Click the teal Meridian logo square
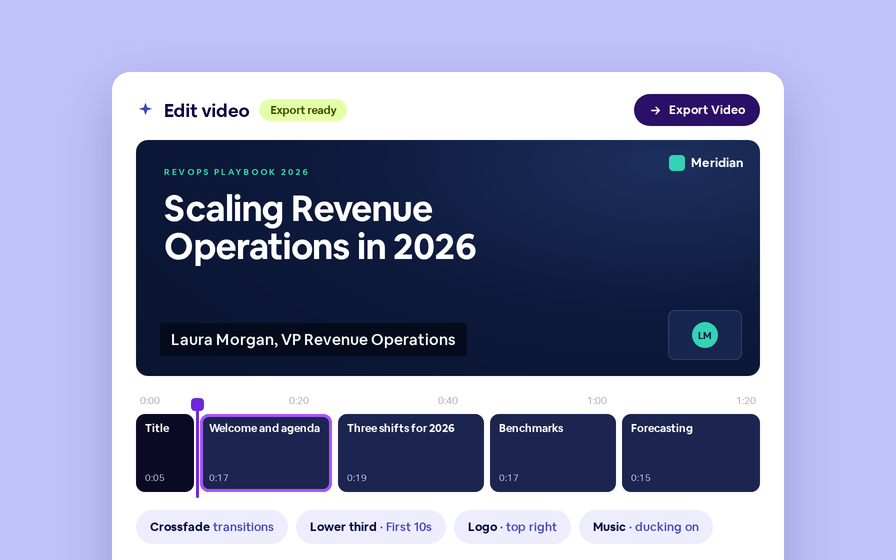Screen dimensions: 896x560 (677, 163)
